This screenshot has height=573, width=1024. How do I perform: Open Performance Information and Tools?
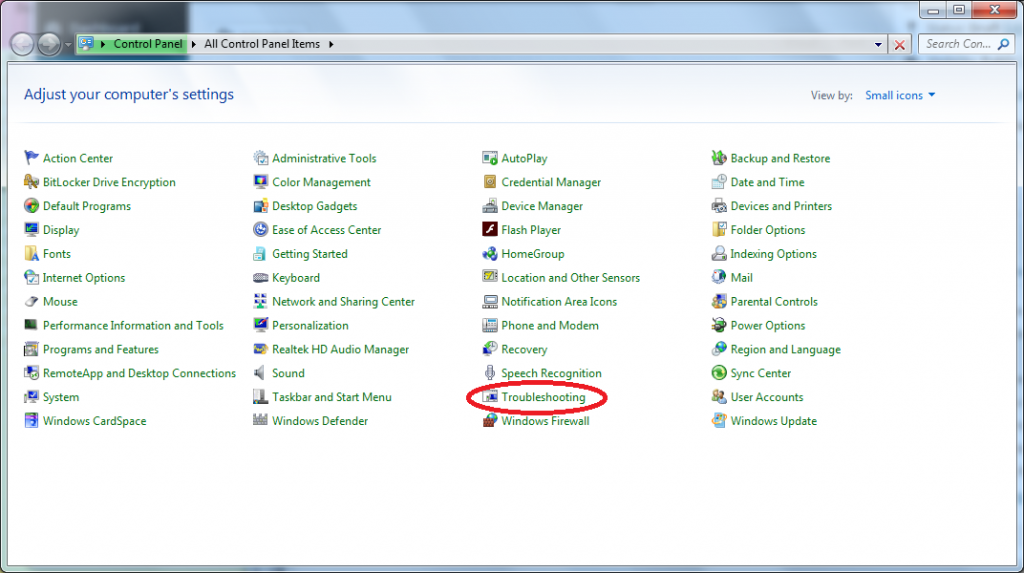click(133, 325)
